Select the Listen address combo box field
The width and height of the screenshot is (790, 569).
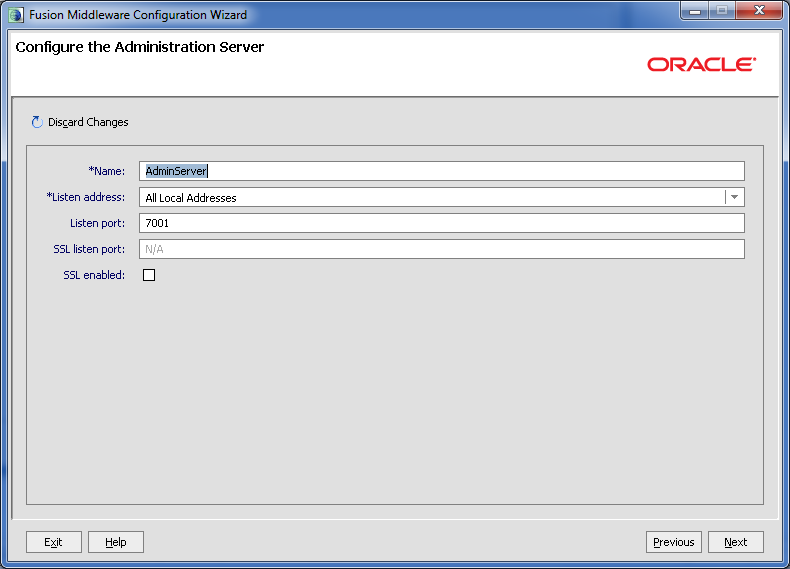click(x=442, y=197)
